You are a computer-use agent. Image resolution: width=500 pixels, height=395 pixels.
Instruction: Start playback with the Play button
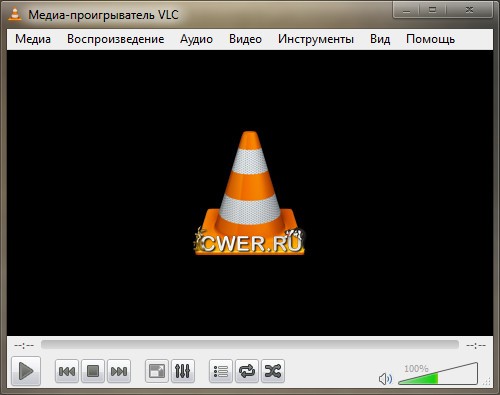26,371
